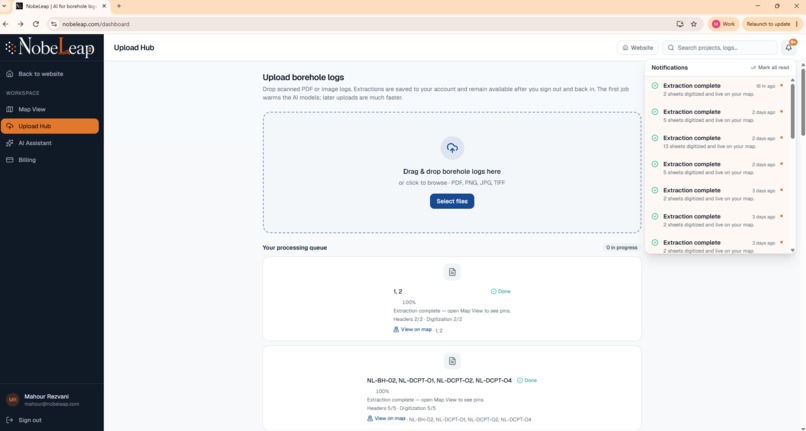
Task: Click the "0 in progress" badge
Action: pyautogui.click(x=621, y=247)
